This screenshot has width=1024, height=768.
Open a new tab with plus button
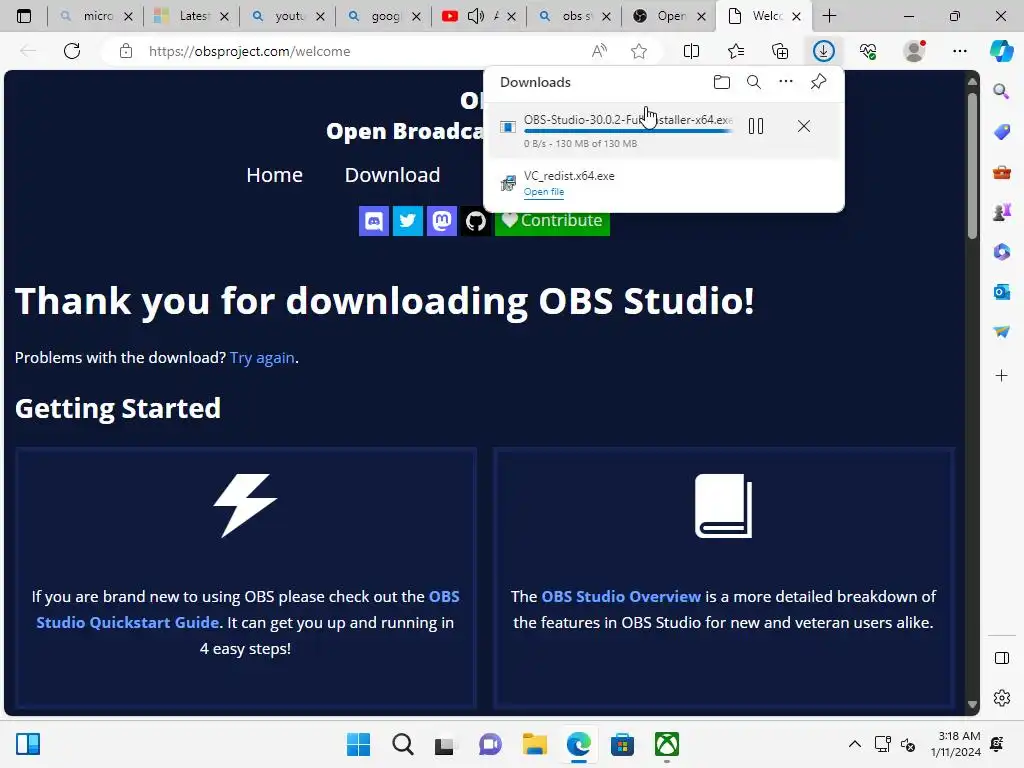pos(829,16)
